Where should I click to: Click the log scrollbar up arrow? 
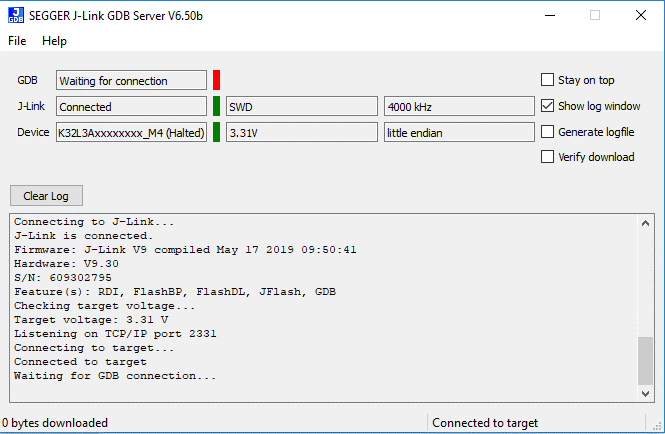pyautogui.click(x=645, y=223)
